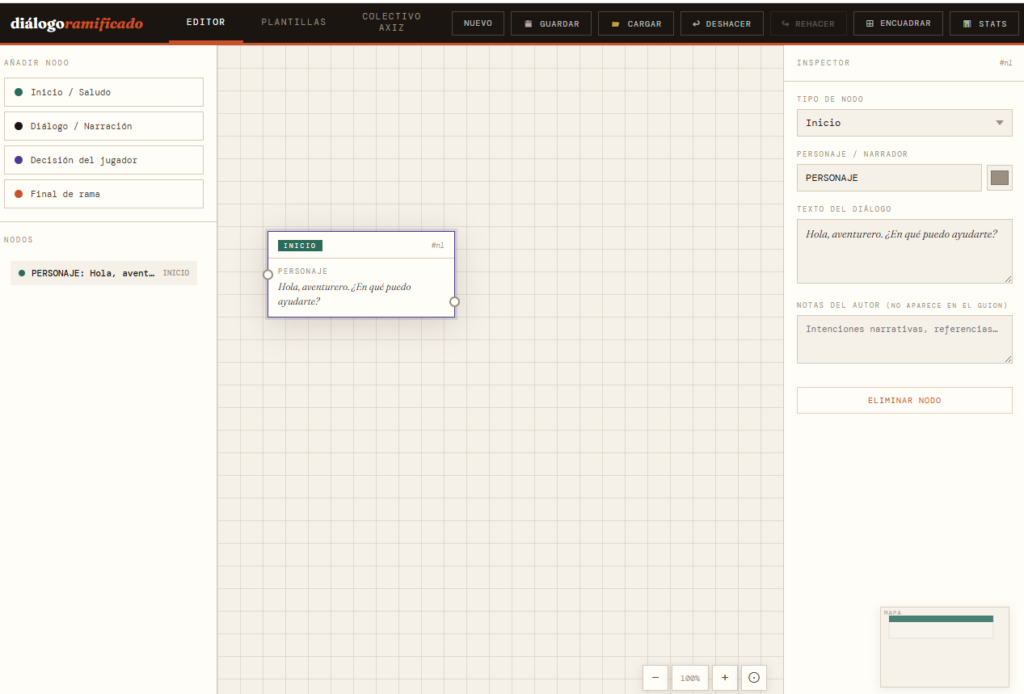Add an Inicio / Saludo node

[104, 92]
